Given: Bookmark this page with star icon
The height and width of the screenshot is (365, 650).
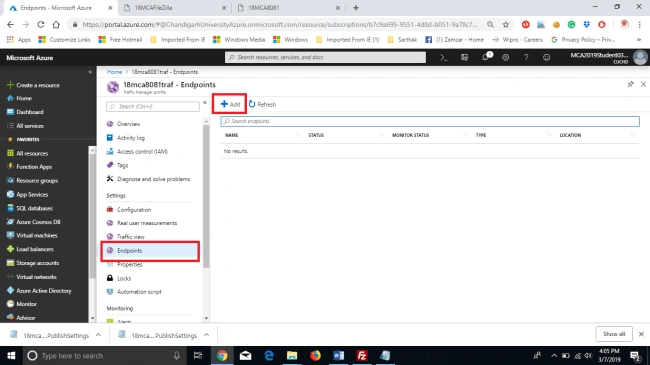Looking at the screenshot, I should click(x=505, y=24).
